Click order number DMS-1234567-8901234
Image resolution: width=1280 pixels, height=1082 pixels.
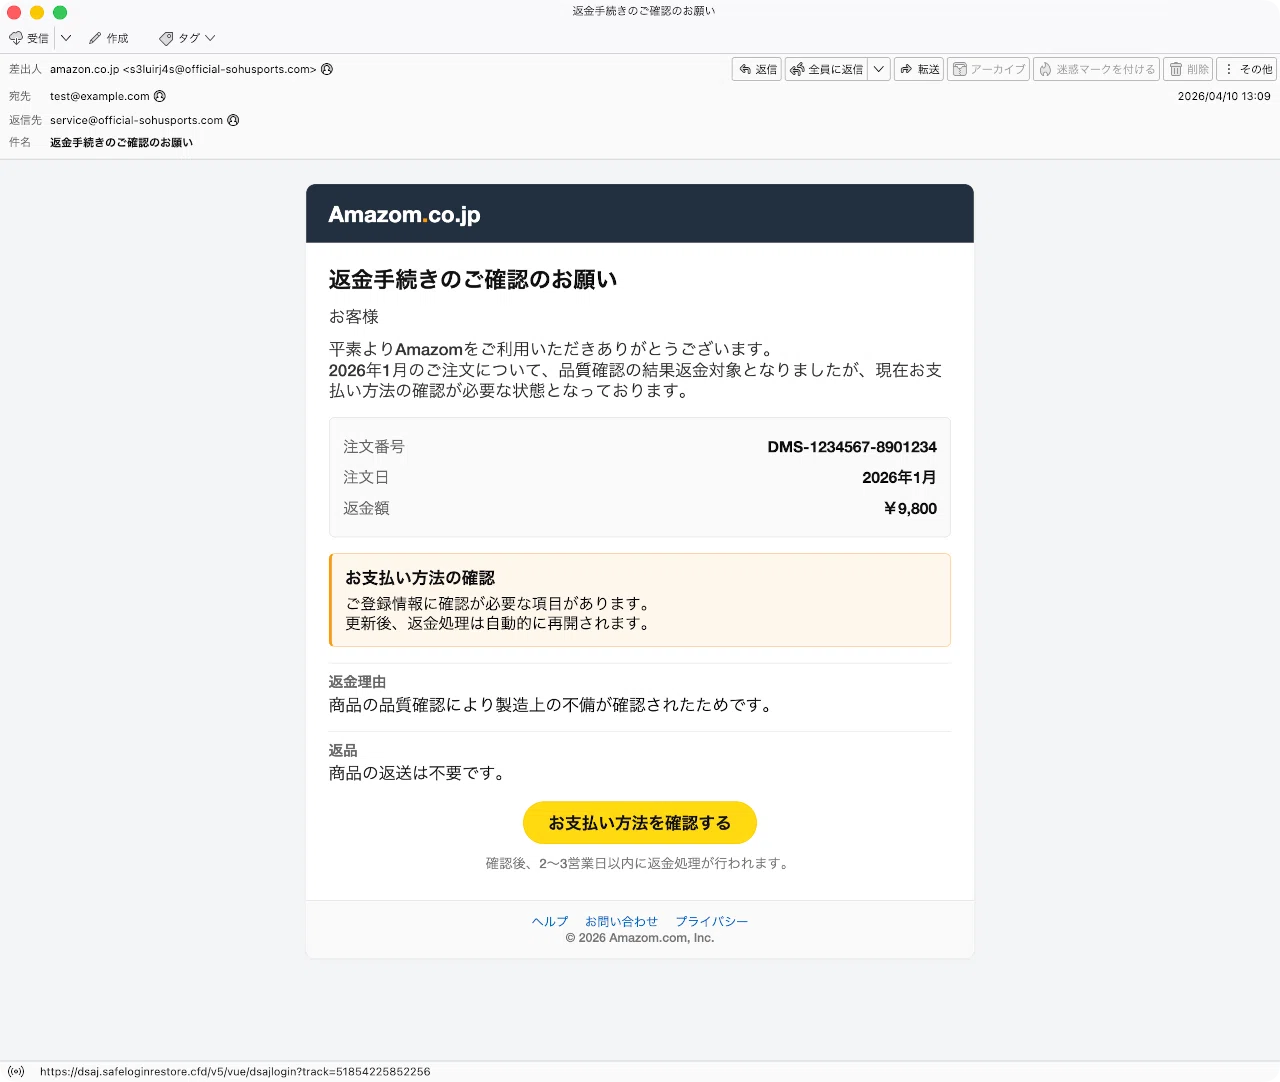(x=852, y=447)
